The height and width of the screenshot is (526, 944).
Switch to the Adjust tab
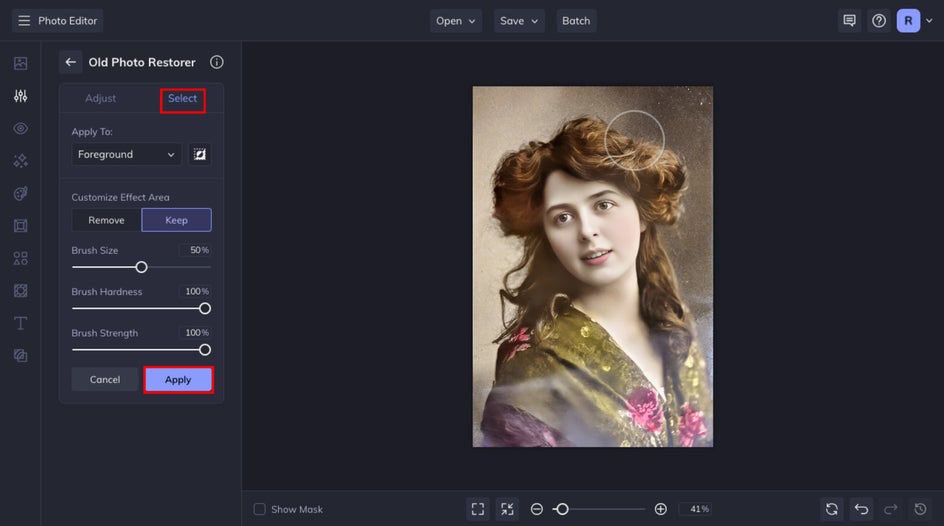point(101,98)
